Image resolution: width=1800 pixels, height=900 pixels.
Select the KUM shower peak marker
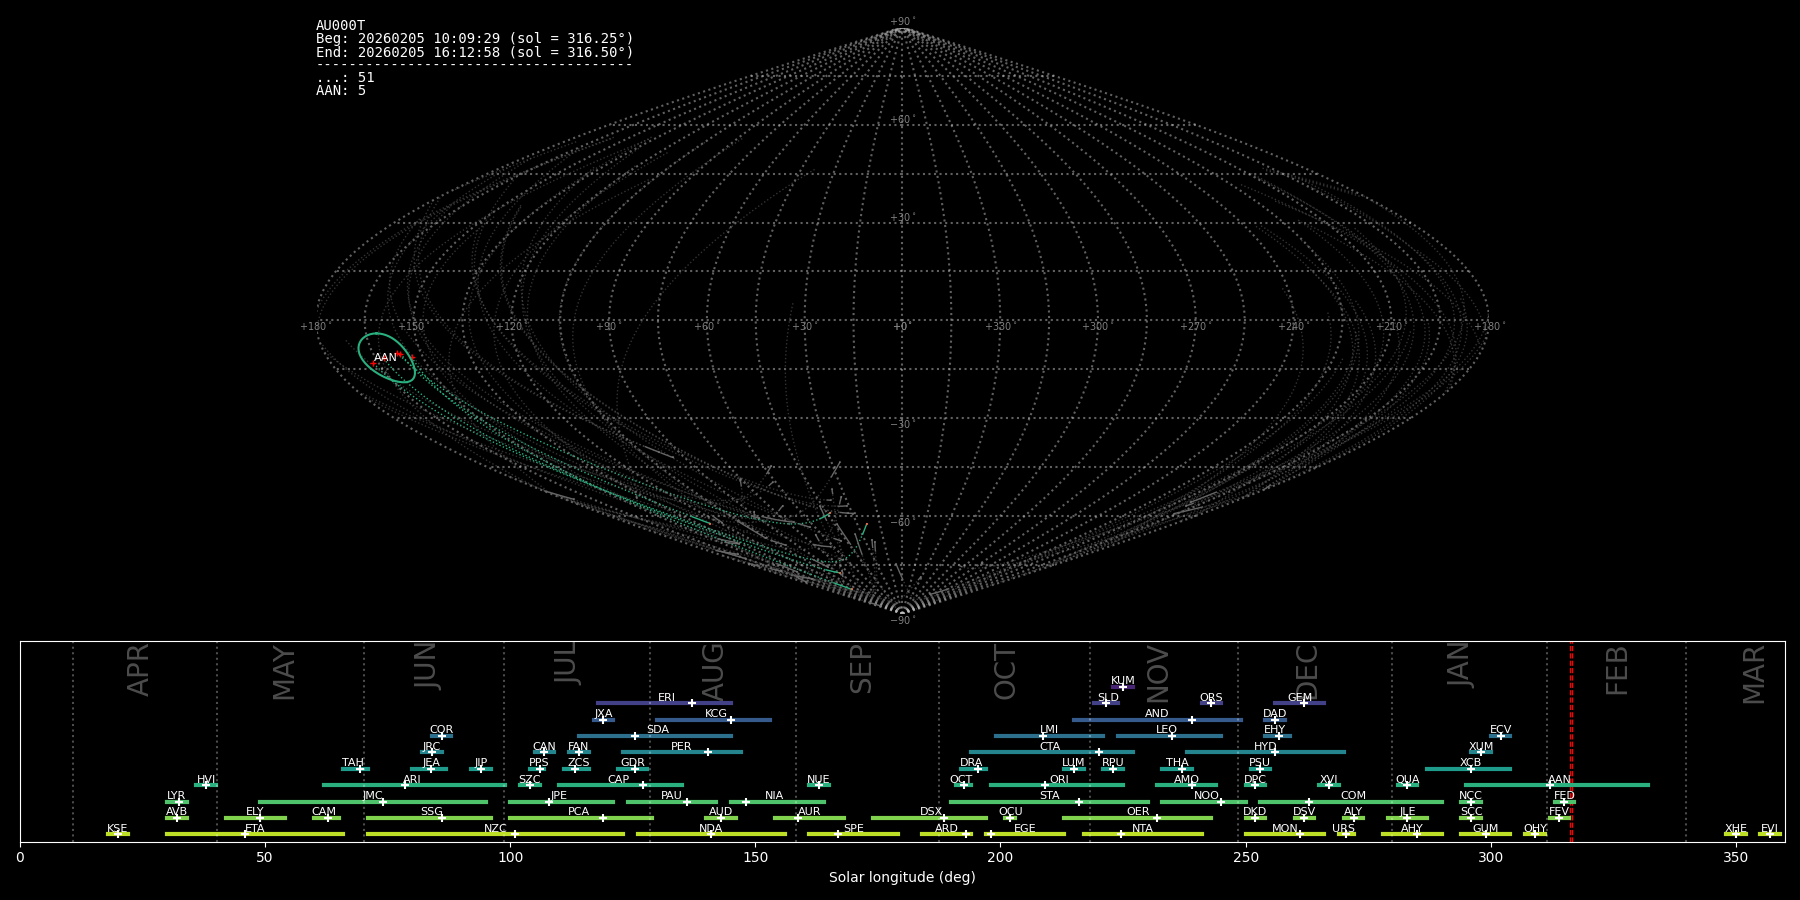pos(1122,687)
